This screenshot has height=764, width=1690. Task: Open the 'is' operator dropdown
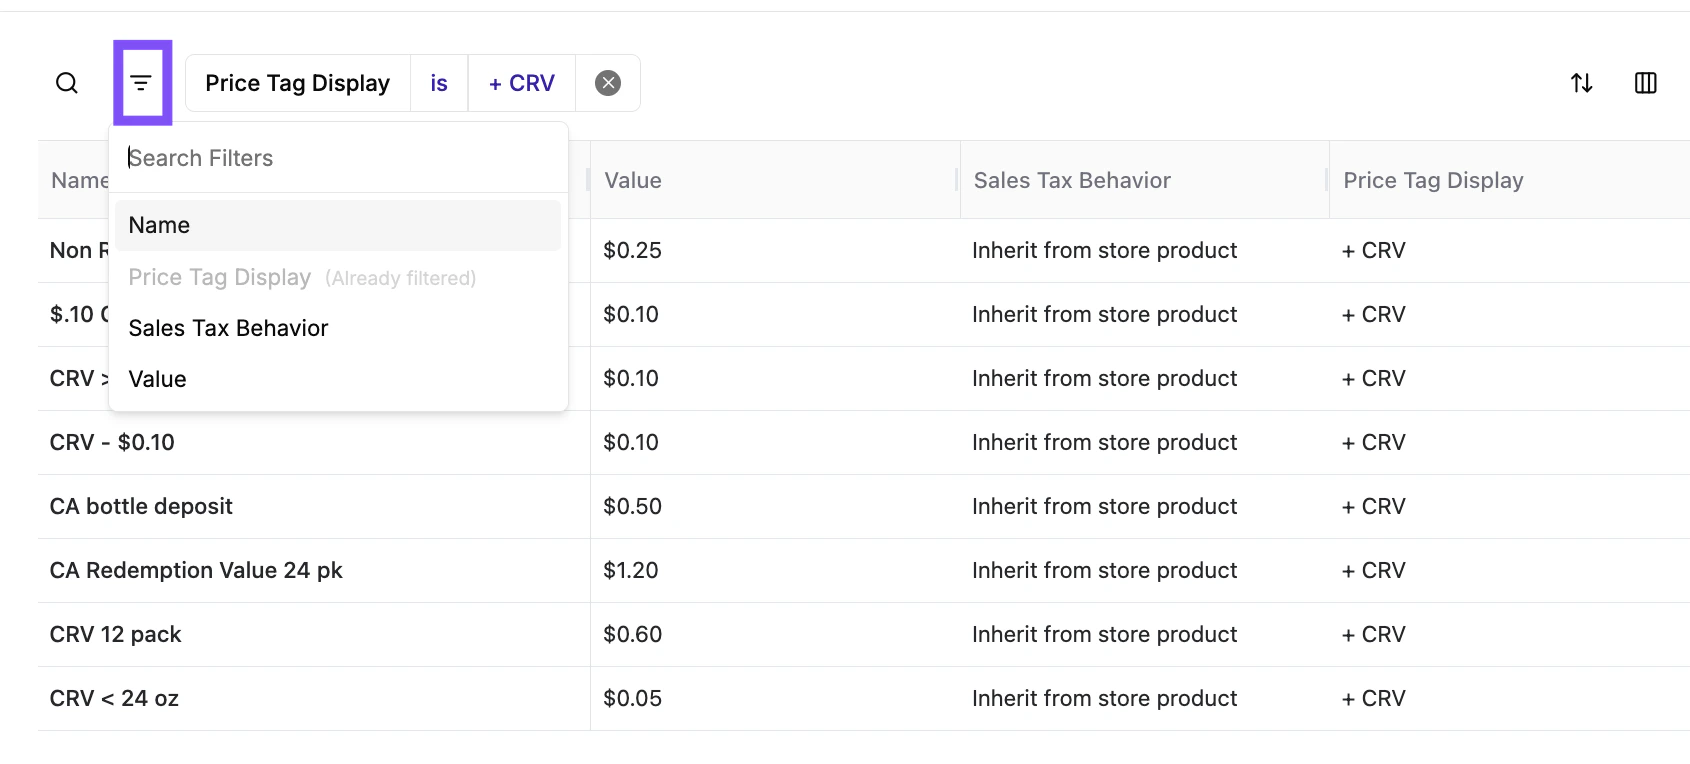tap(439, 83)
